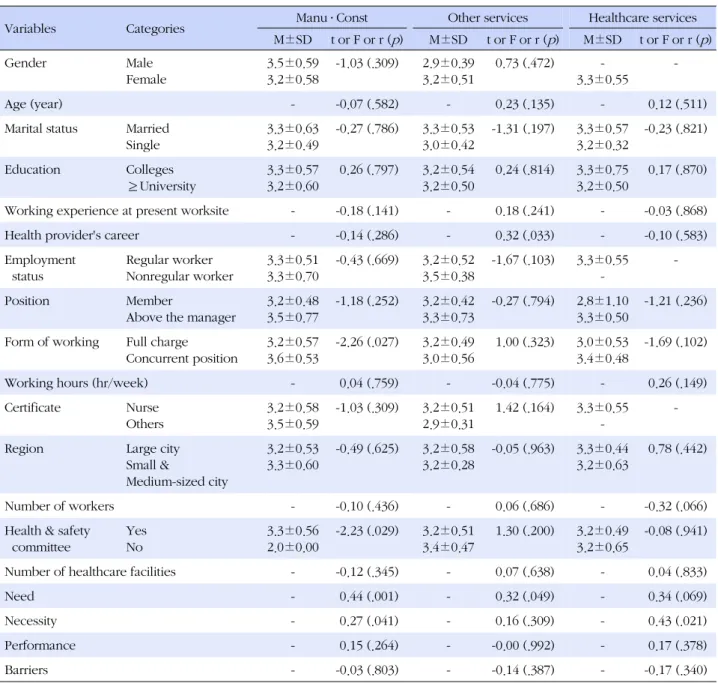Click the value '-0.17 (.340)'

[675, 670]
